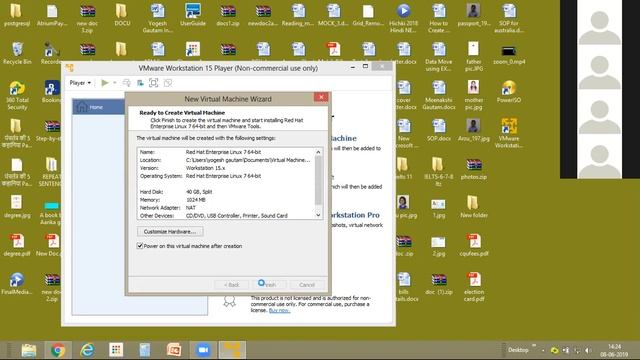Click Send Ctrl+Alt+Del toolbar icon
This screenshot has width=640, height=360.
click(127, 83)
